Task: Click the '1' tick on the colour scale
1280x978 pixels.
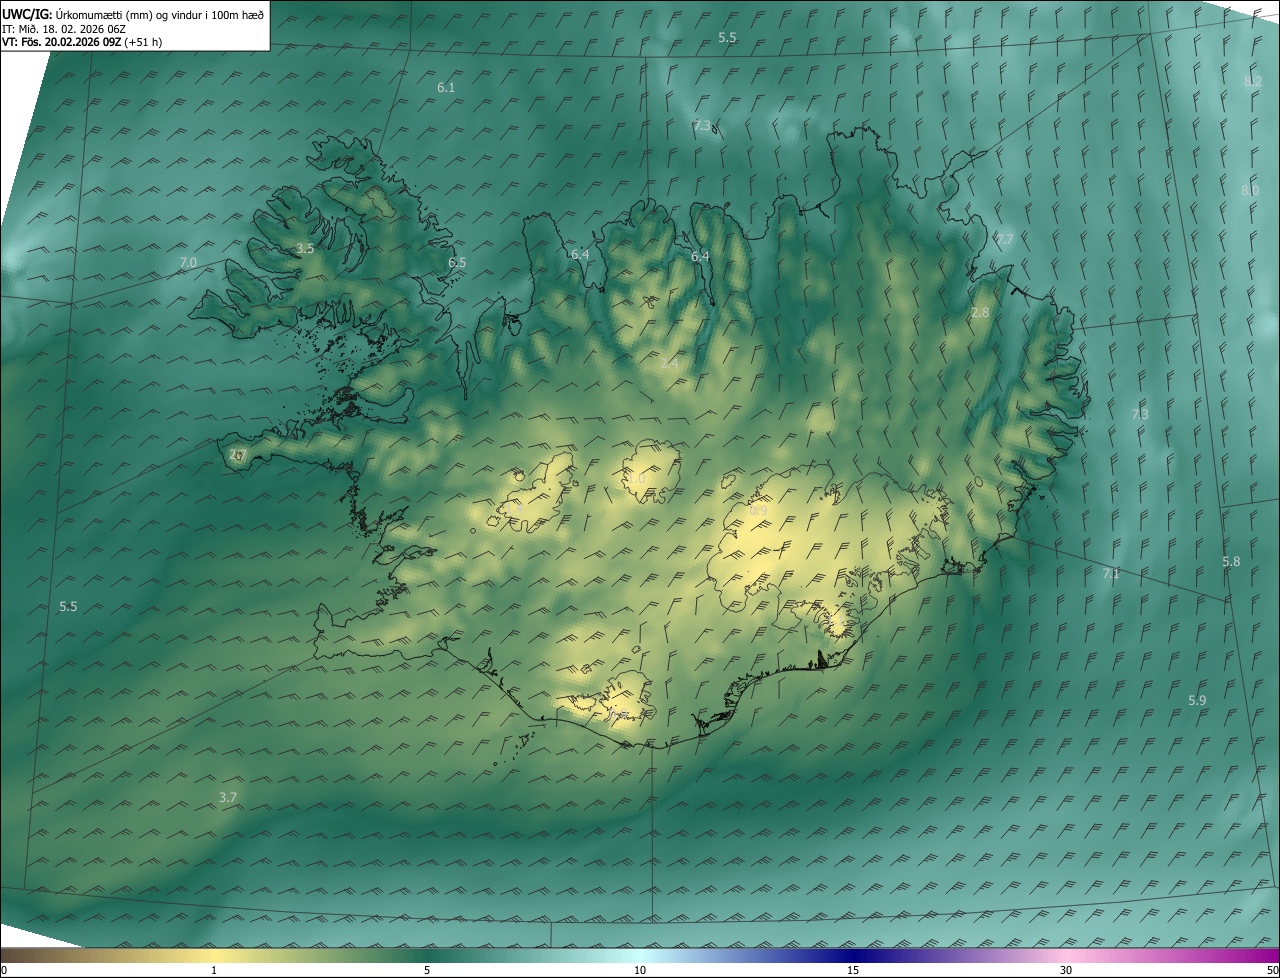Action: pos(214,970)
